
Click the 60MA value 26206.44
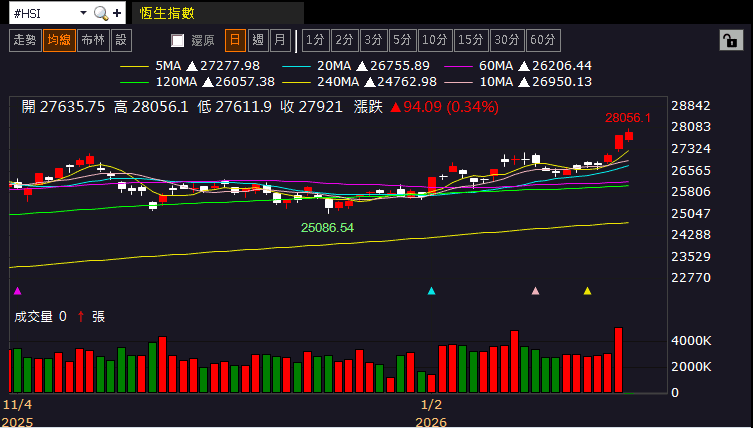562,66
